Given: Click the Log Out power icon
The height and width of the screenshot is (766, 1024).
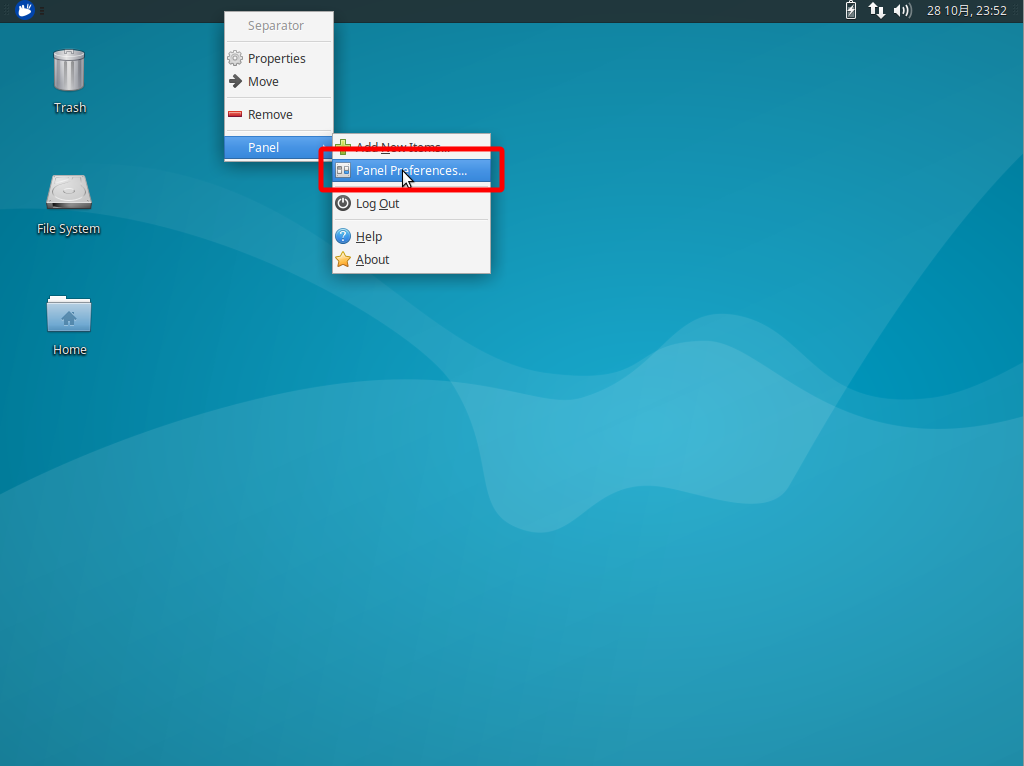Looking at the screenshot, I should pos(344,203).
